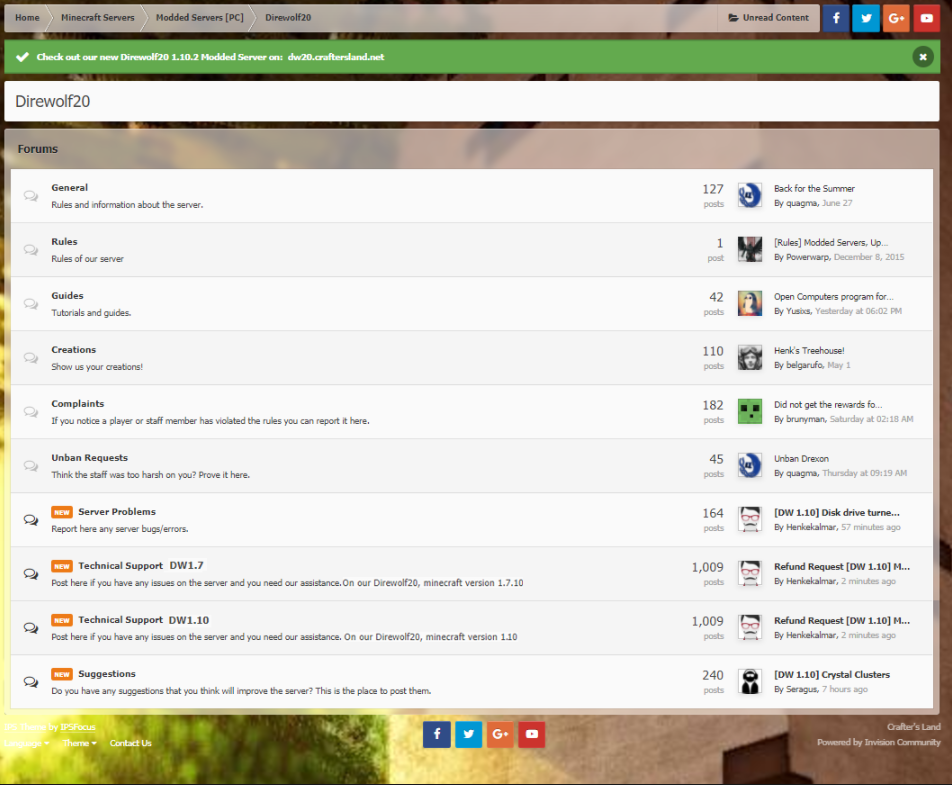Open Technical Support forum with DW1.7 tag

(121, 566)
